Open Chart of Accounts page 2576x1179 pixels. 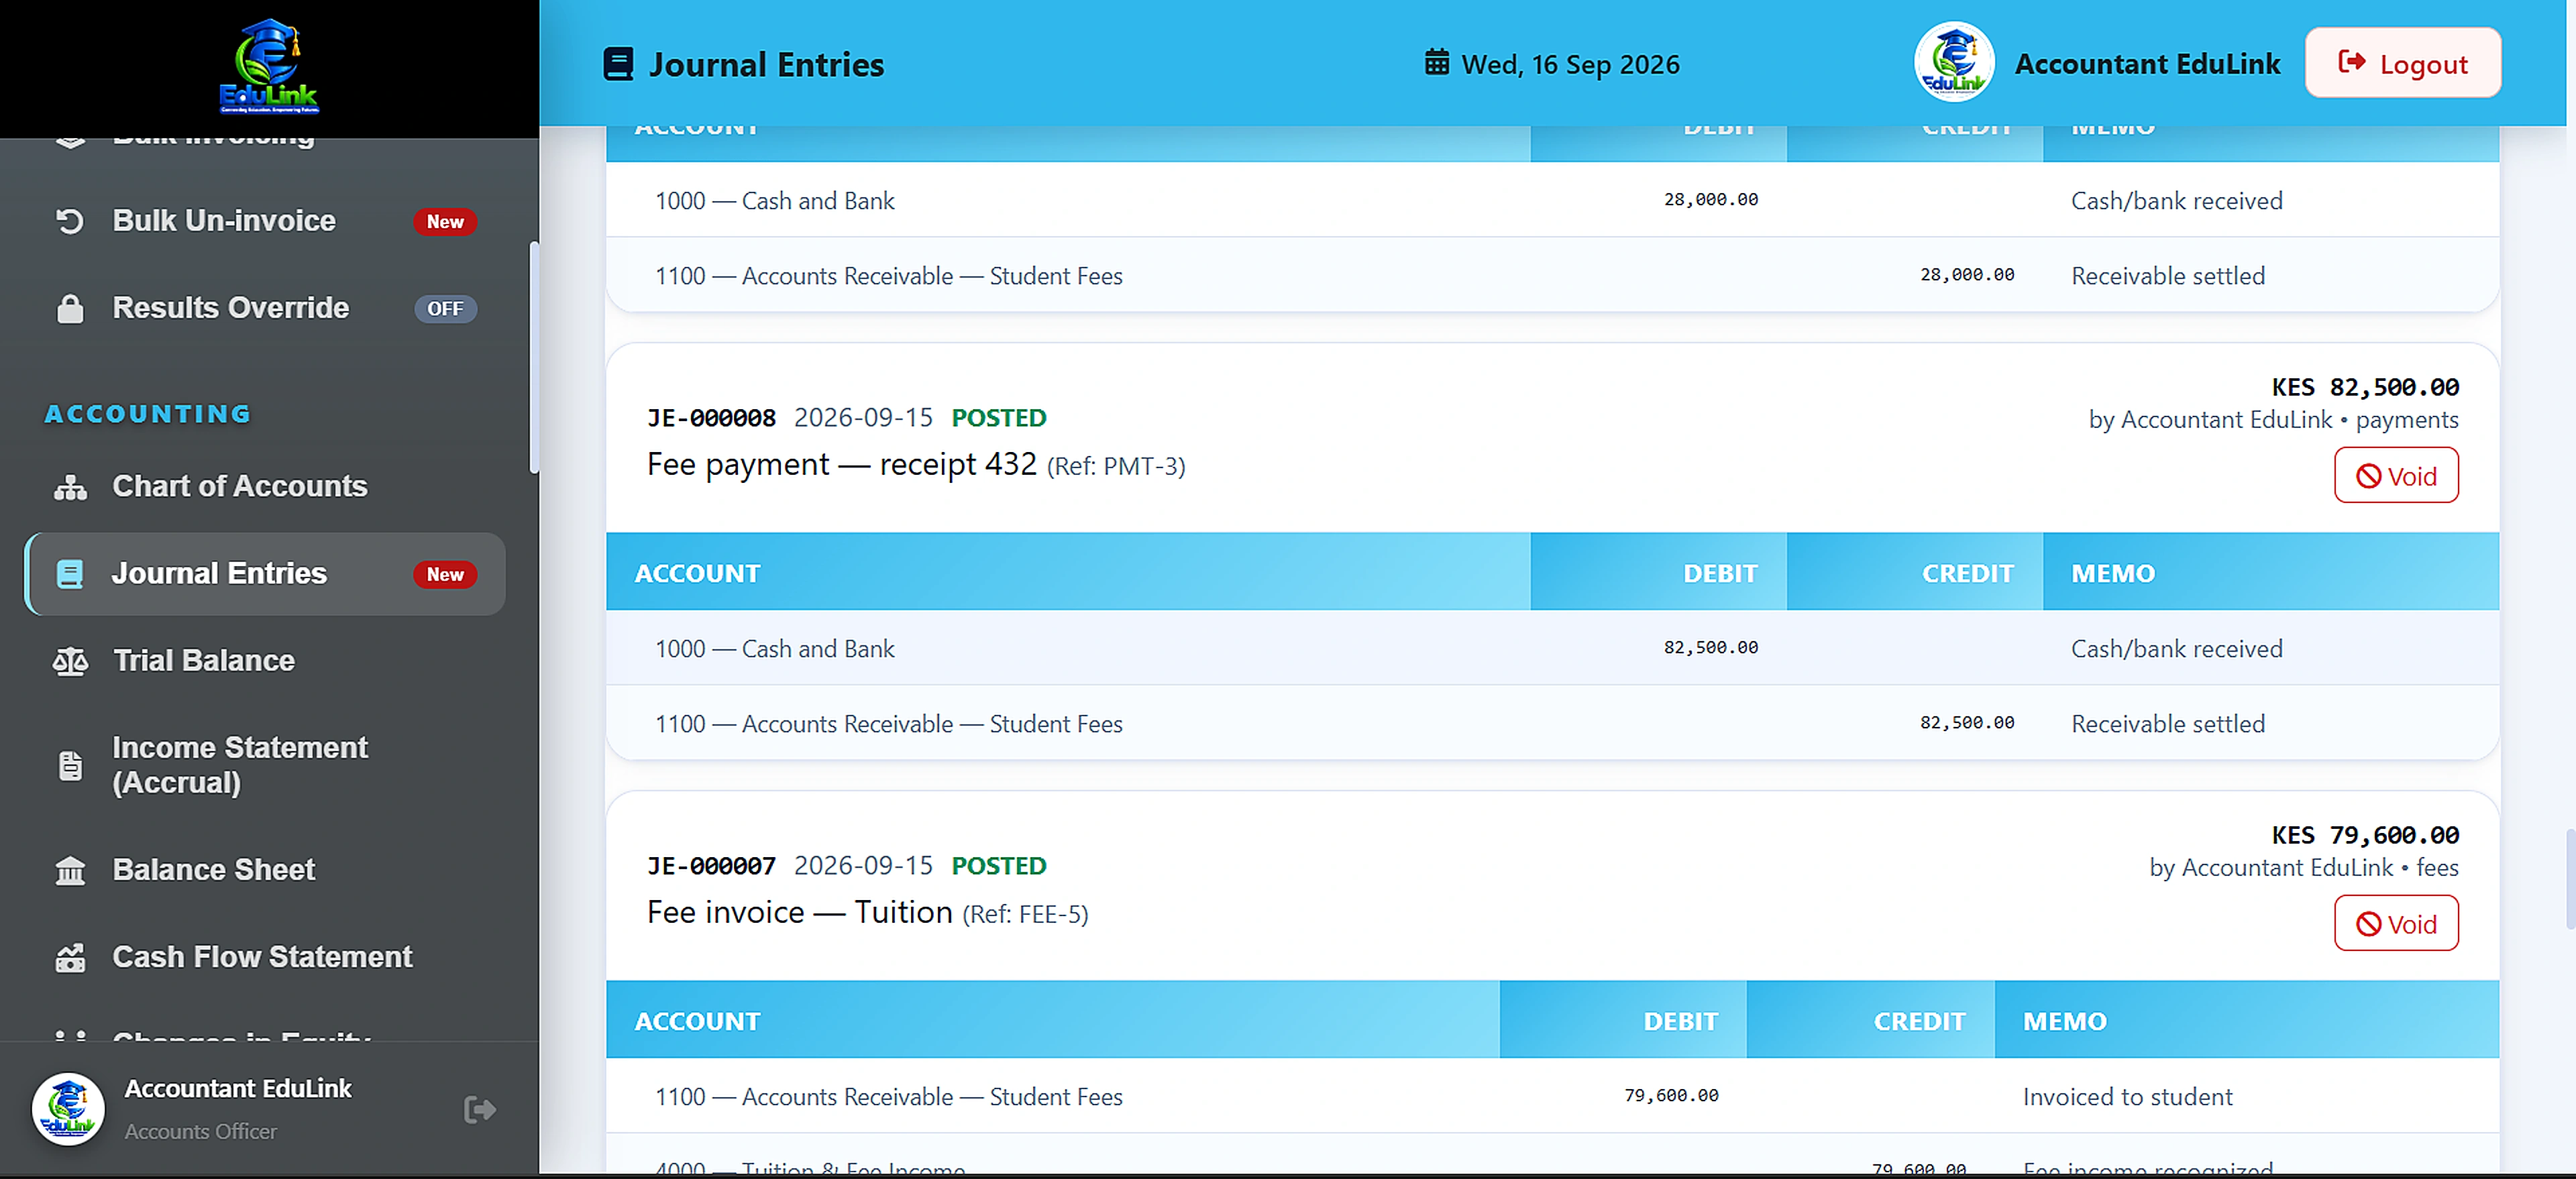(265, 487)
